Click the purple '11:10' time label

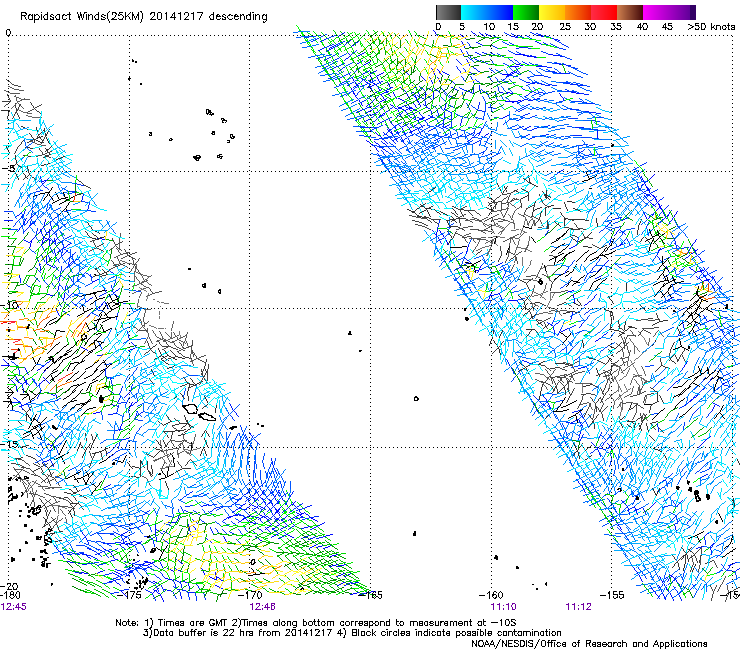pos(503,606)
